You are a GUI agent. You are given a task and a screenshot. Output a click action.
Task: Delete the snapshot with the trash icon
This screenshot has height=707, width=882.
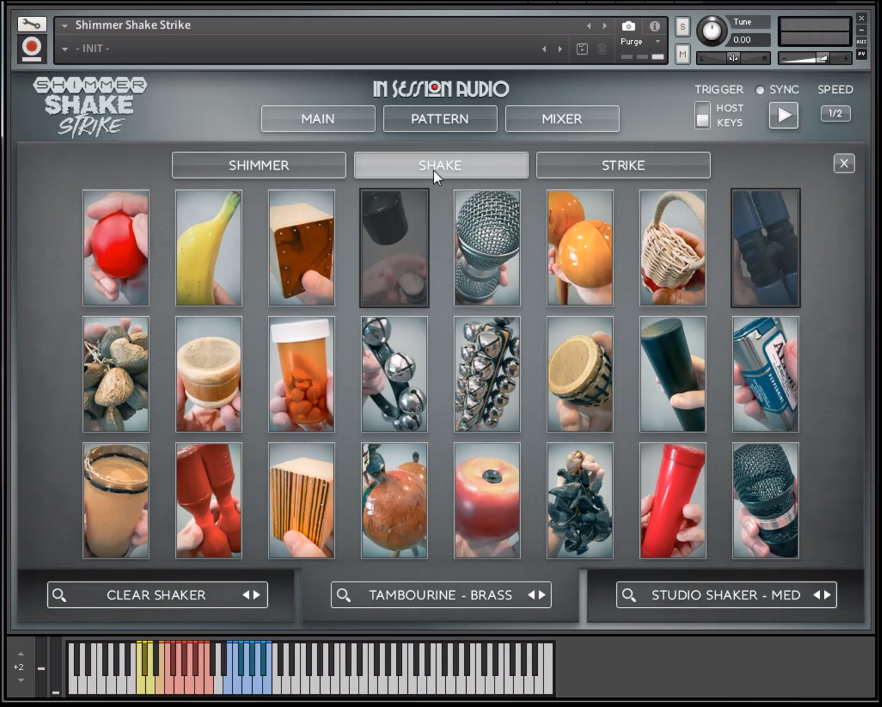point(602,49)
